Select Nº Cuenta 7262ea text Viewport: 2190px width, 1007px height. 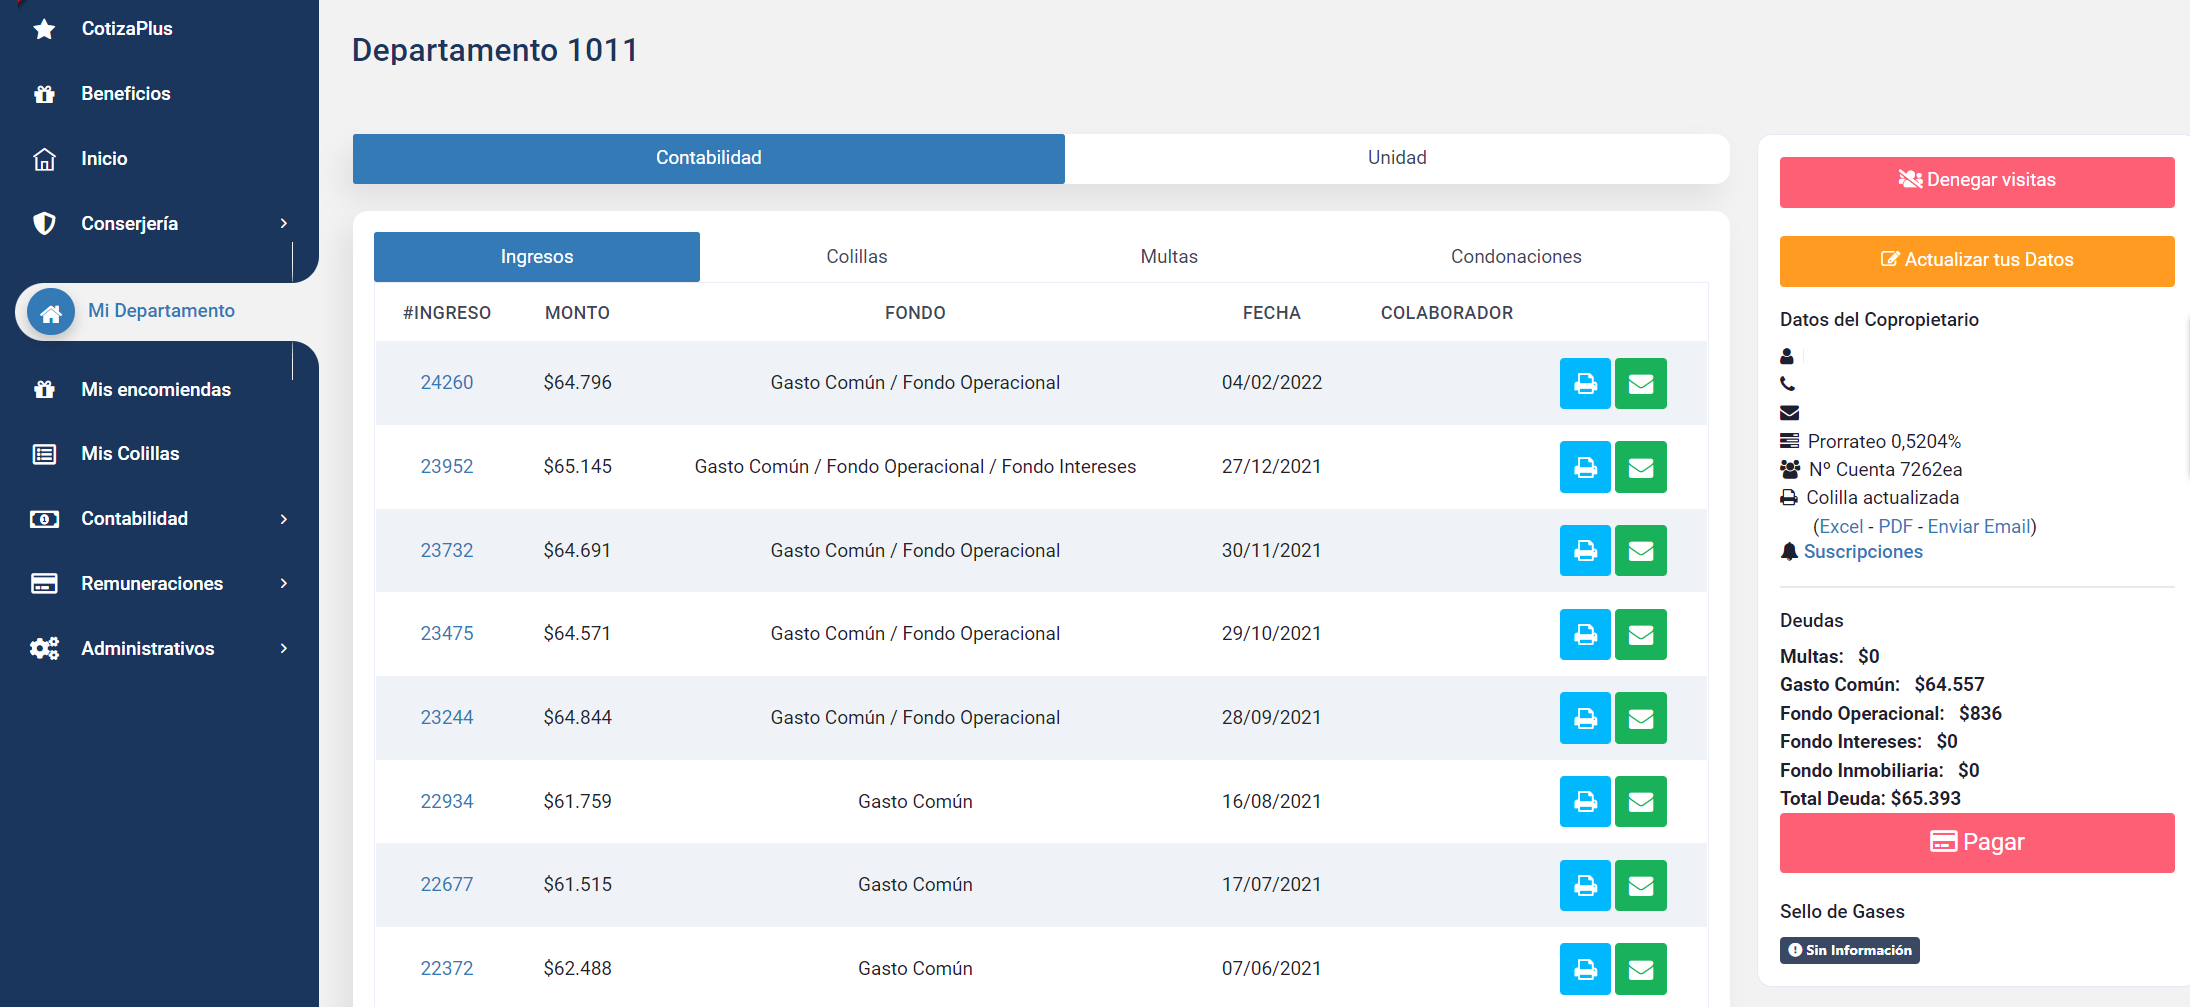pyautogui.click(x=1885, y=470)
